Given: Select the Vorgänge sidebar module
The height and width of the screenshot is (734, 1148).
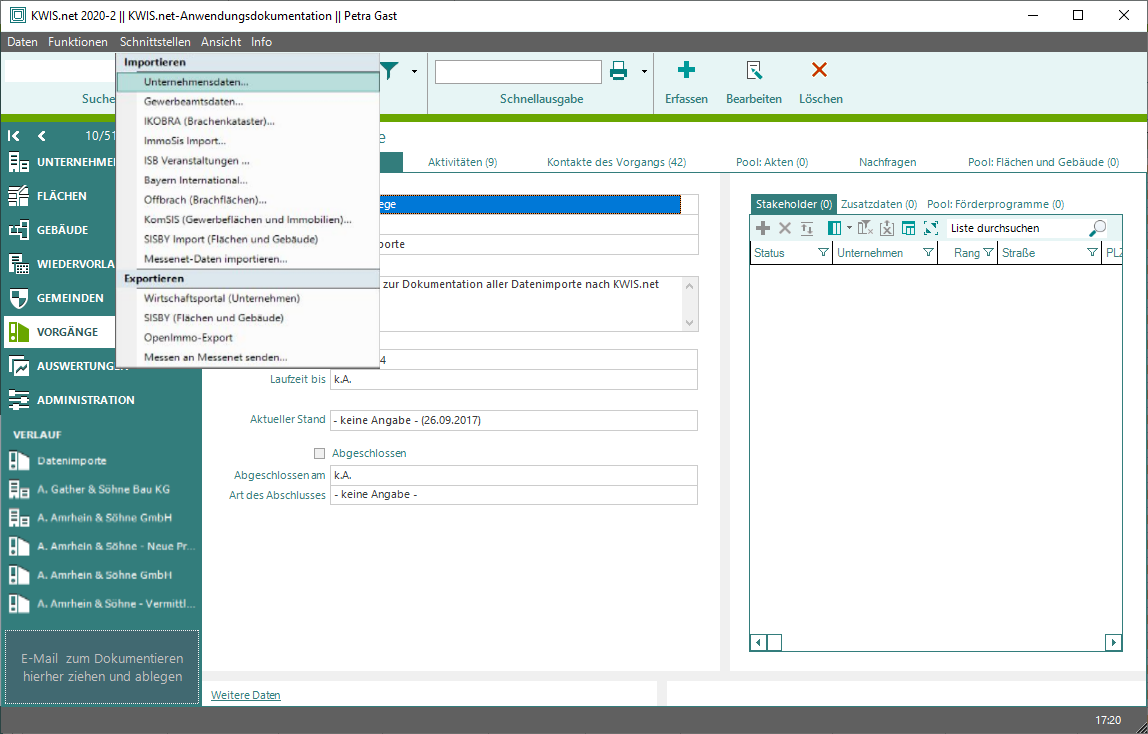Looking at the screenshot, I should coord(59,332).
